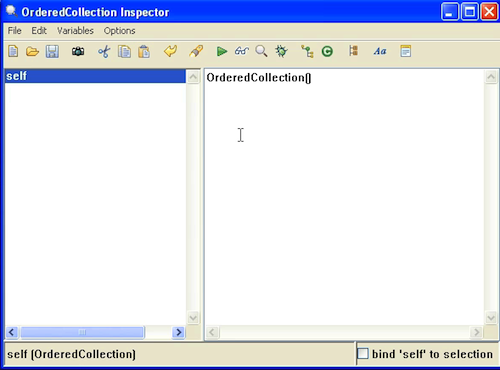Enable bind 'self' to selection checkbox

[x=363, y=353]
